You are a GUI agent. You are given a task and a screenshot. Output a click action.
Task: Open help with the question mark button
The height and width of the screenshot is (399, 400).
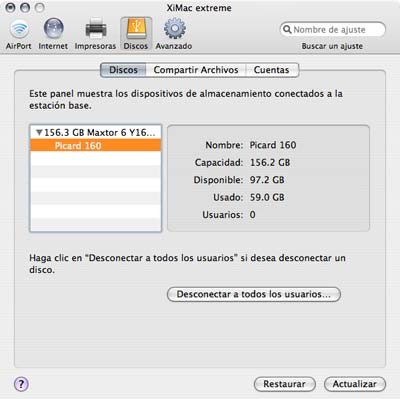coord(21,384)
